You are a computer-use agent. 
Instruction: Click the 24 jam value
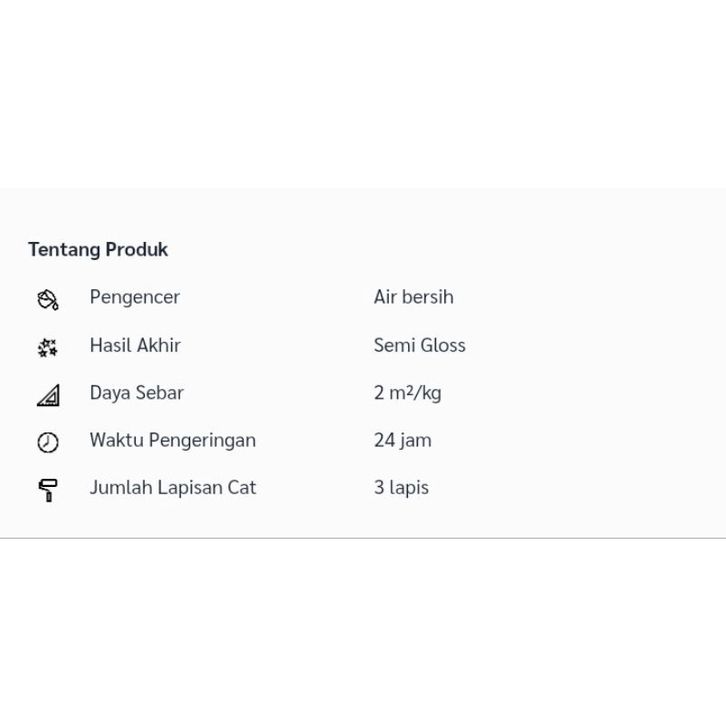tap(402, 440)
